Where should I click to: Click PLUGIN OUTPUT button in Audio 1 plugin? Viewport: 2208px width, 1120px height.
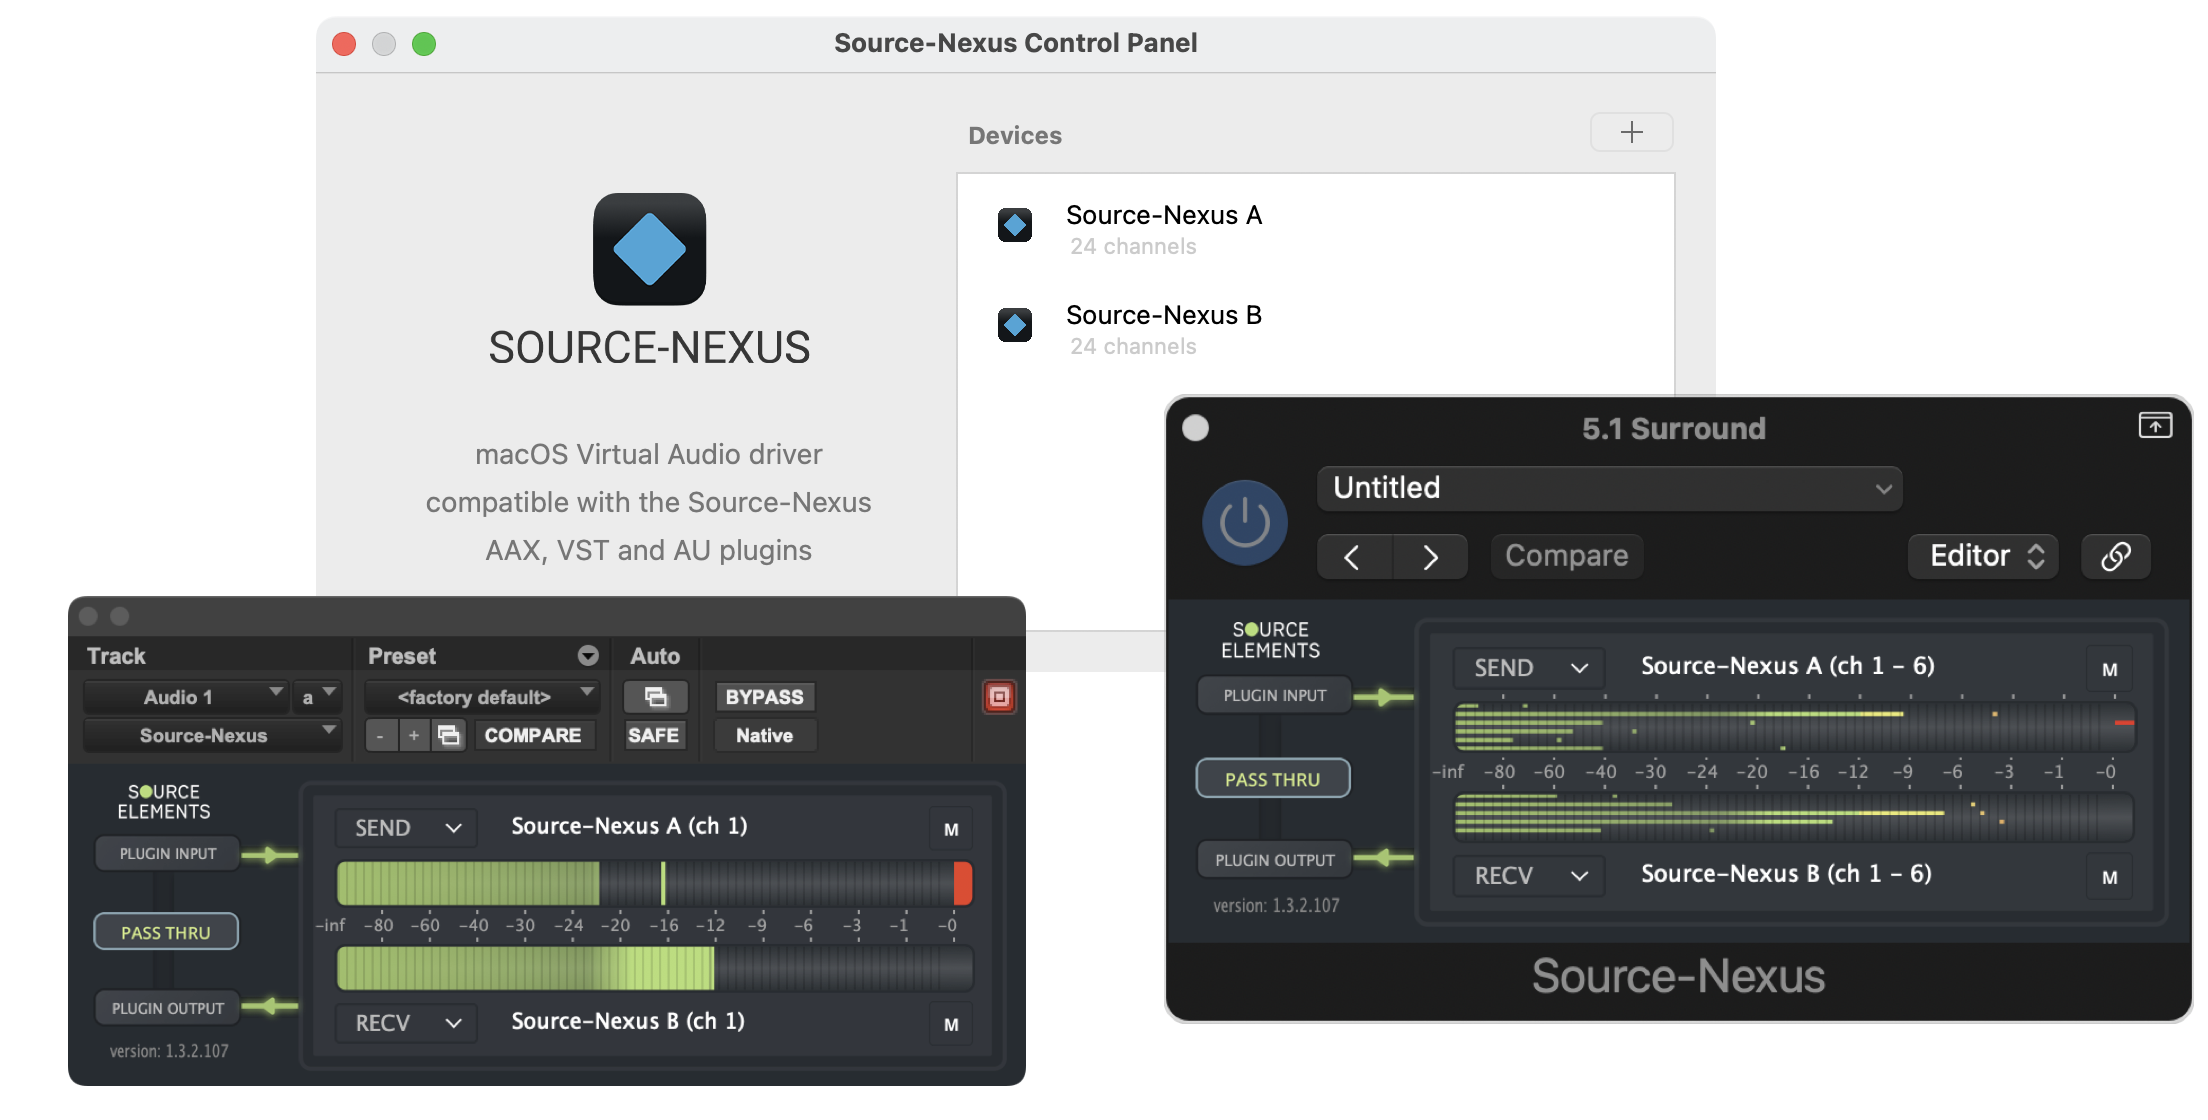point(168,1008)
